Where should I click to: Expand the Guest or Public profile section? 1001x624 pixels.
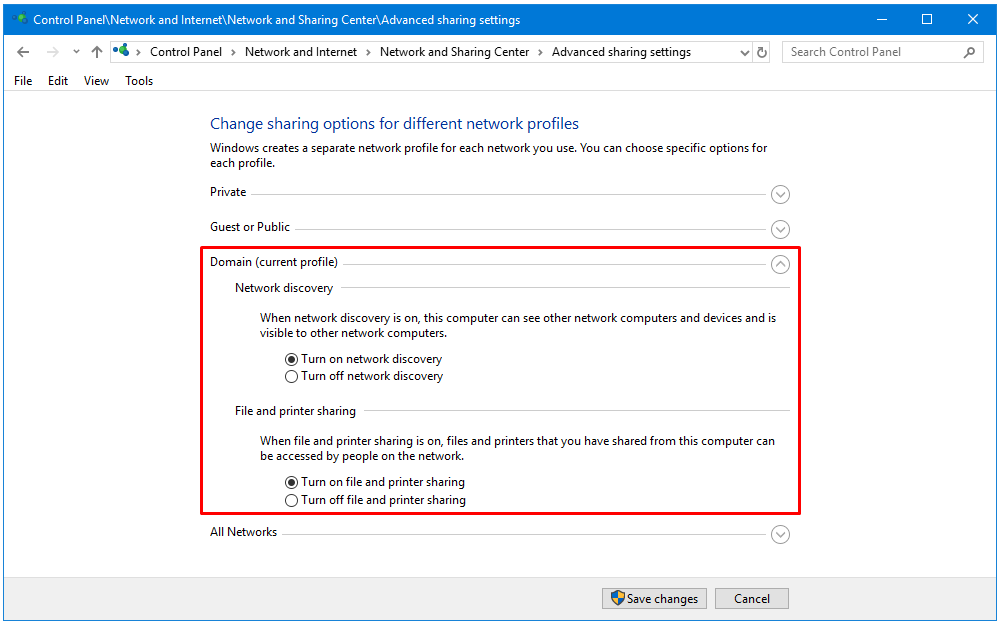click(781, 229)
